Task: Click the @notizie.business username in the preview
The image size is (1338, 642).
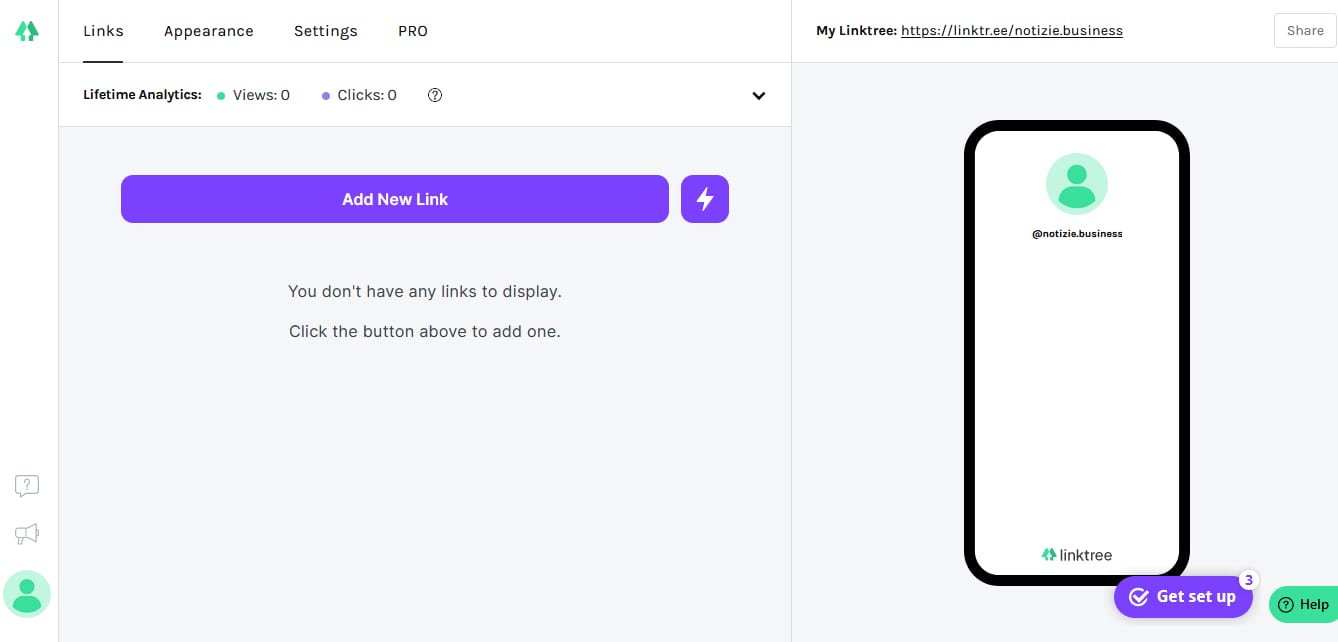Action: click(x=1077, y=234)
